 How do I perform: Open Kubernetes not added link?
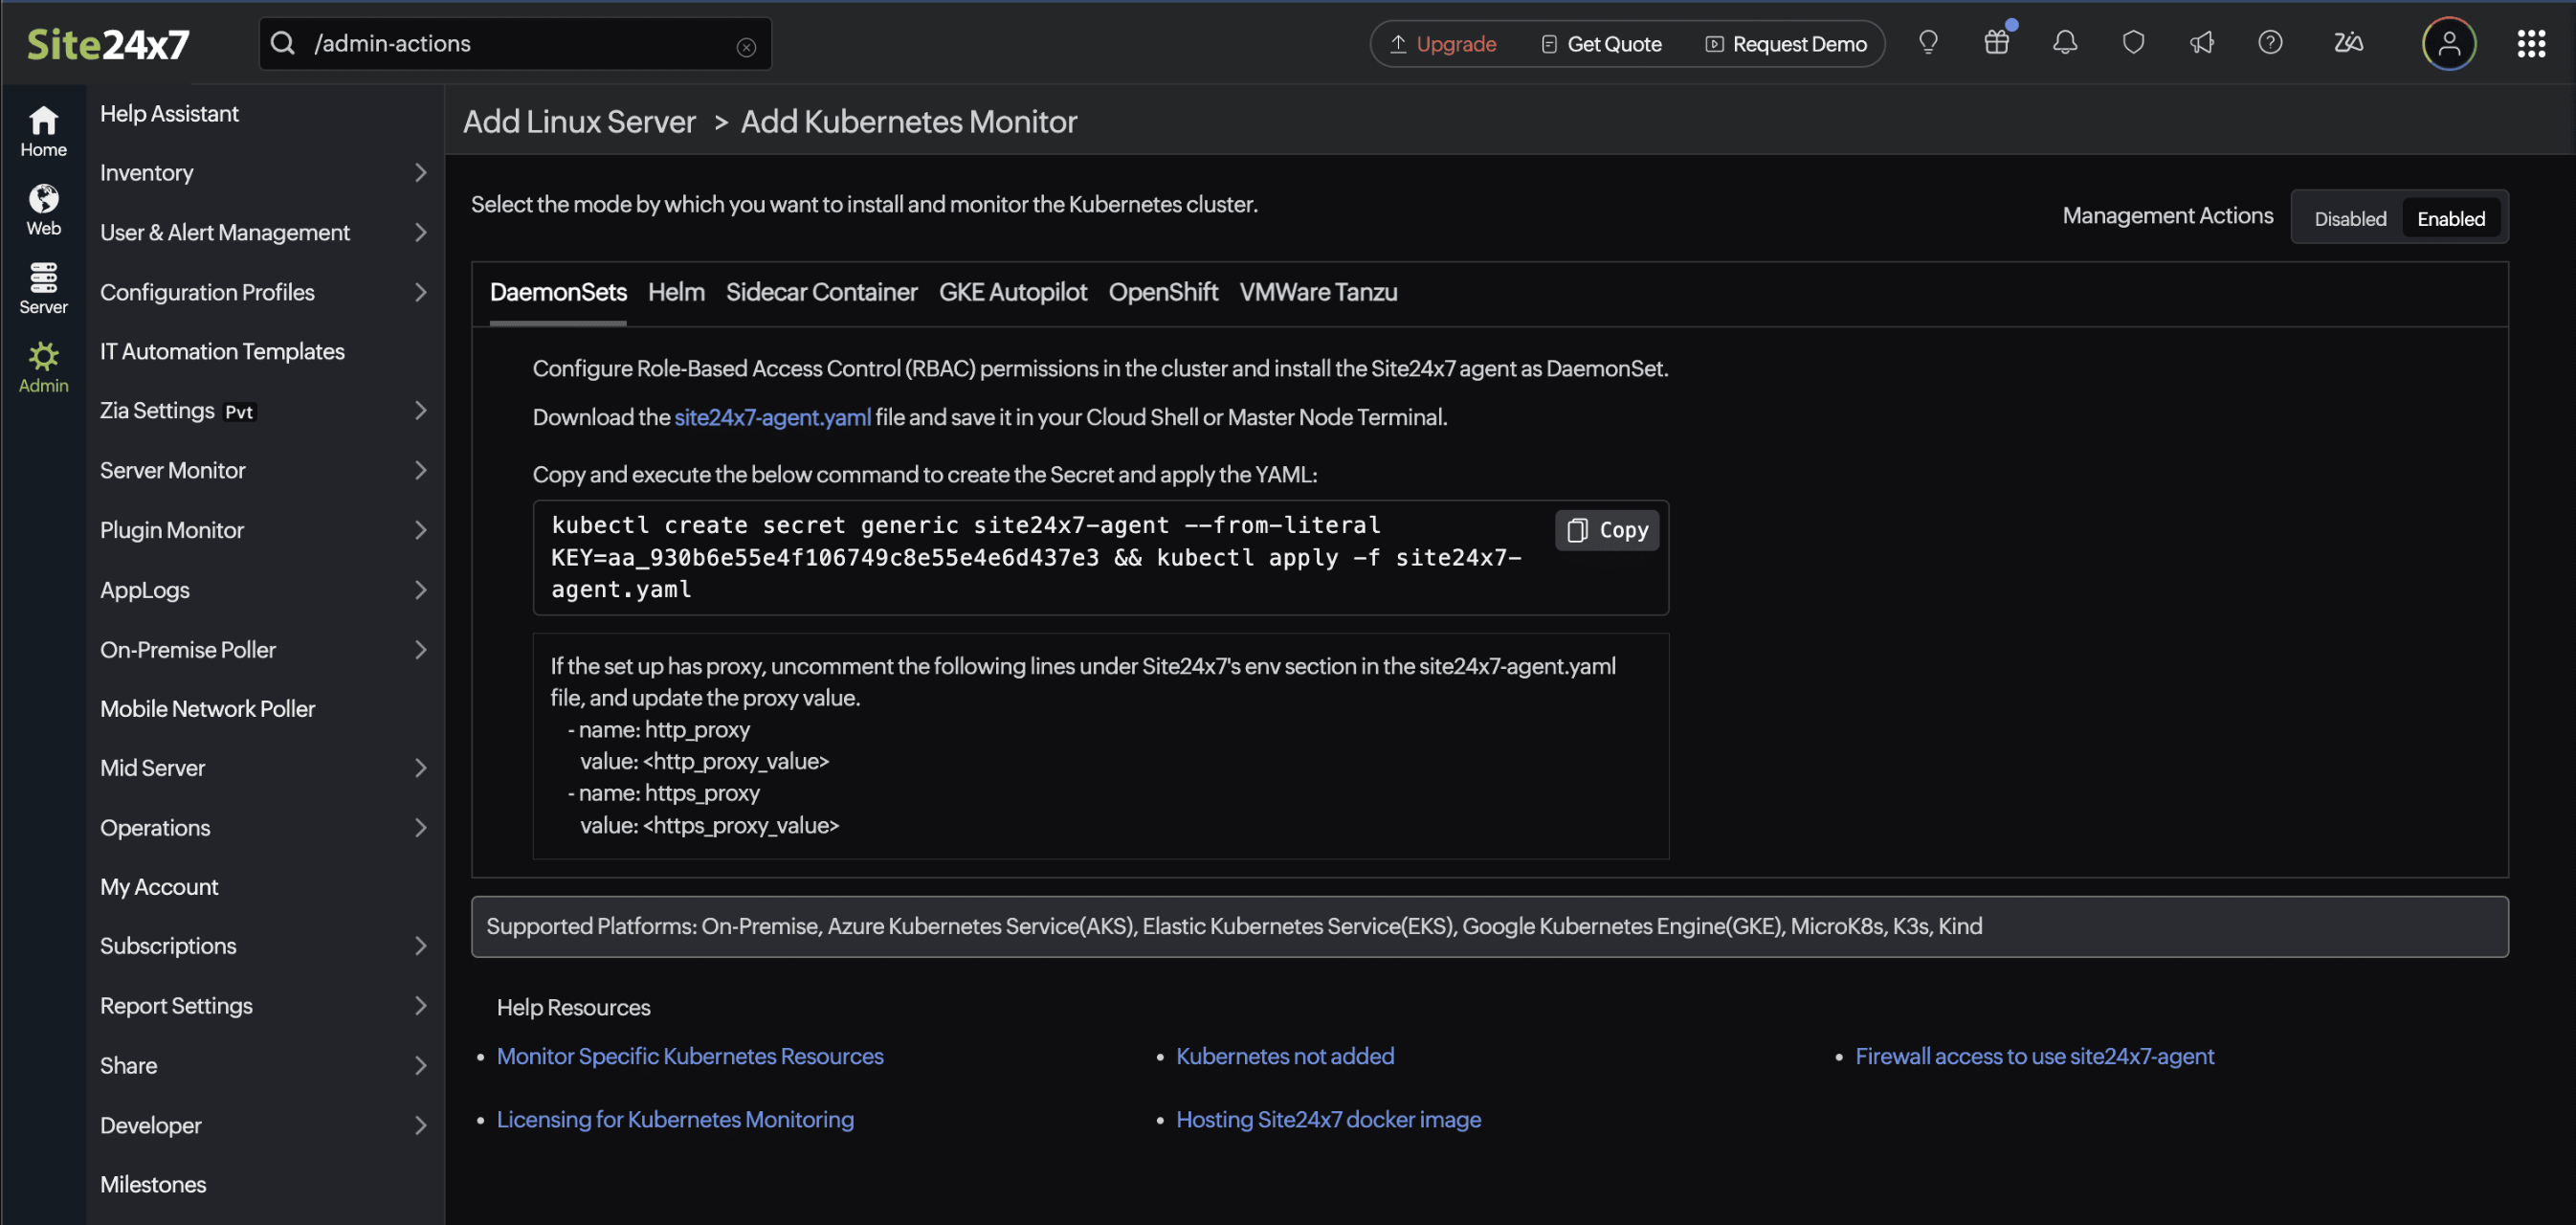(x=1285, y=1057)
